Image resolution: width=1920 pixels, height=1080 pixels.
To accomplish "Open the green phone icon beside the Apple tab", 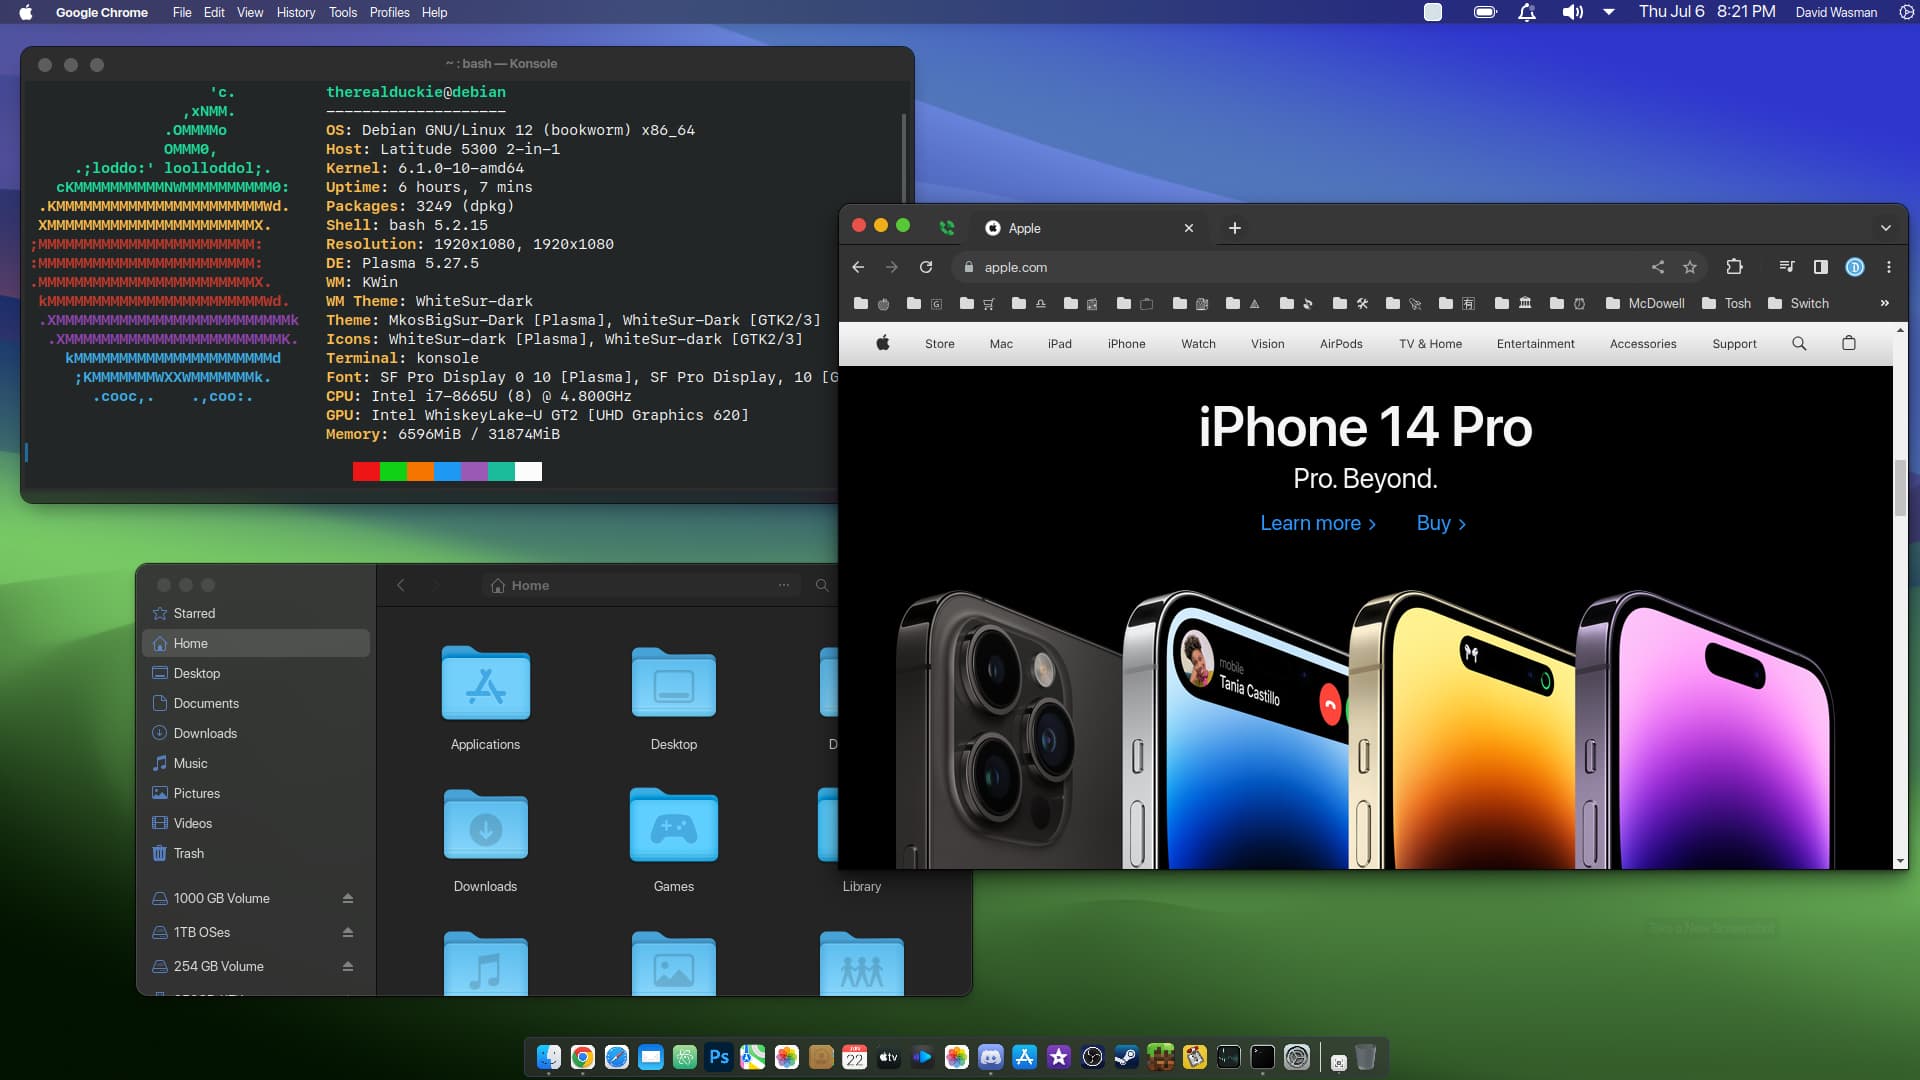I will (x=947, y=228).
